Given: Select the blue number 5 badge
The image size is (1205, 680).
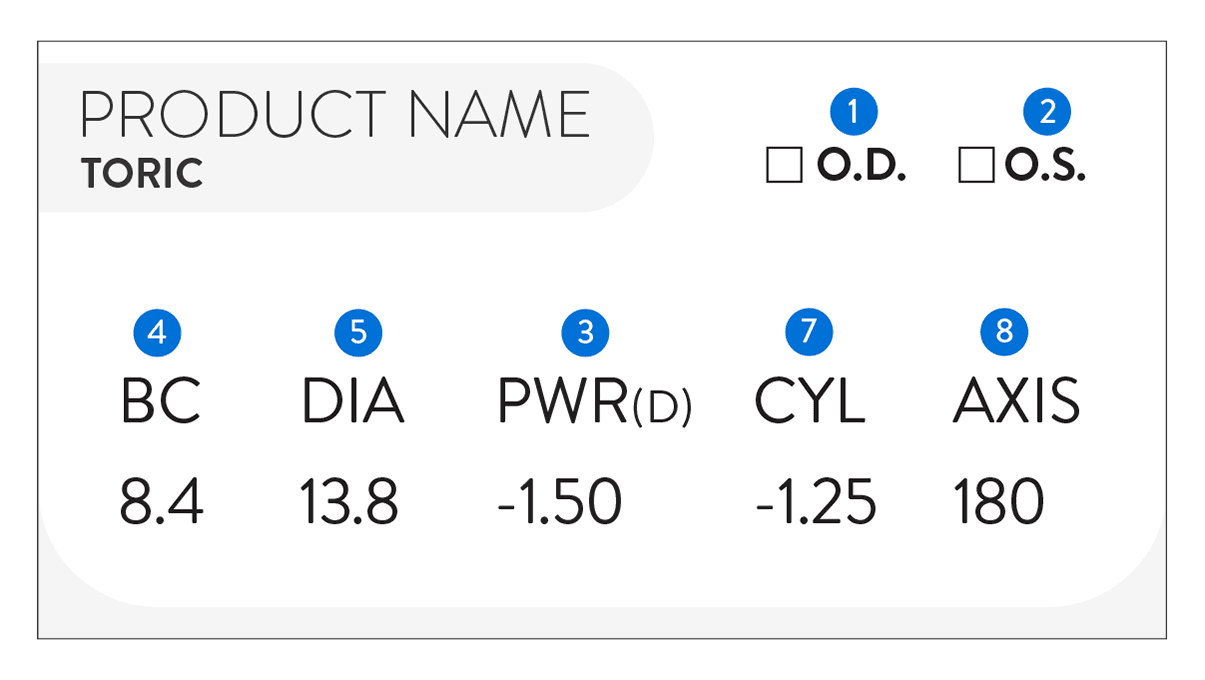Looking at the screenshot, I should (x=358, y=332).
